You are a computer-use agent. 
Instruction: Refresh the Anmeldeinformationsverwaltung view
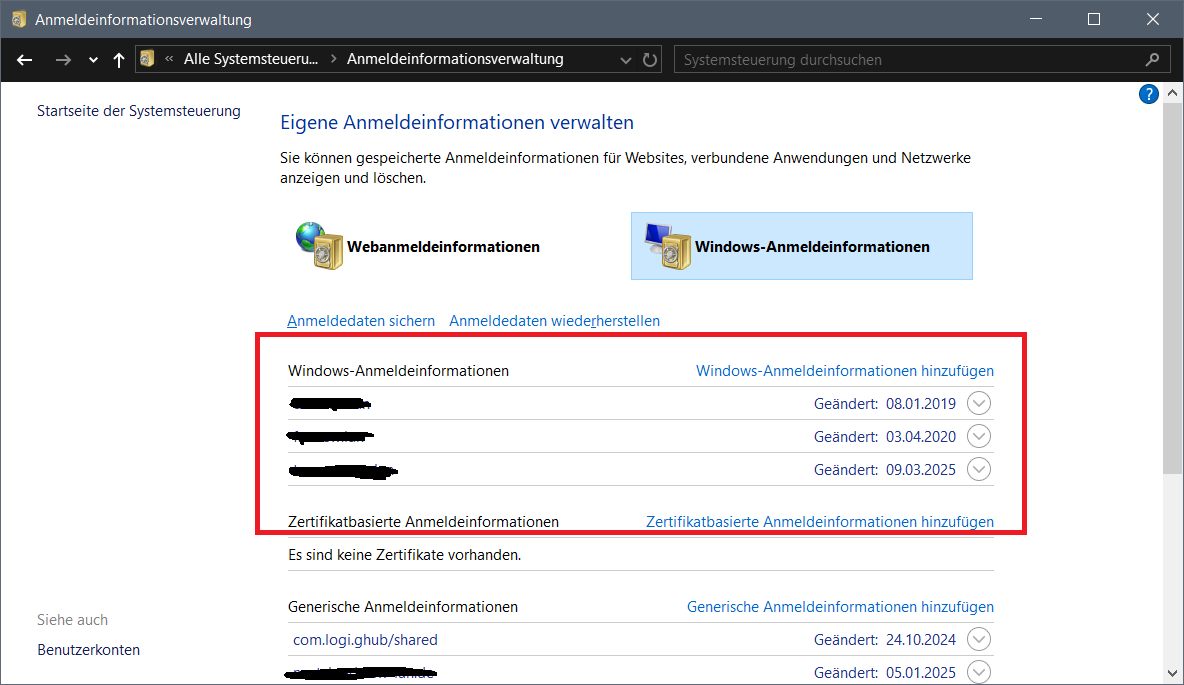pyautogui.click(x=650, y=60)
